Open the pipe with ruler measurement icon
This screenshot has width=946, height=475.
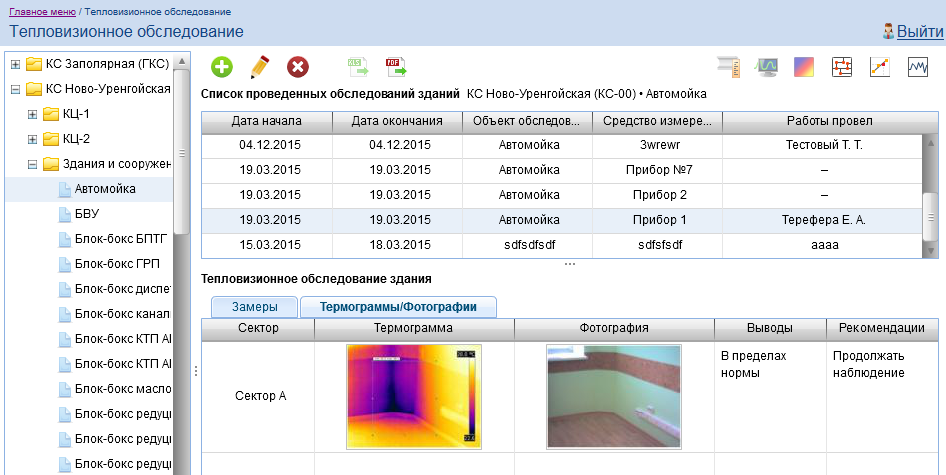coord(729,66)
